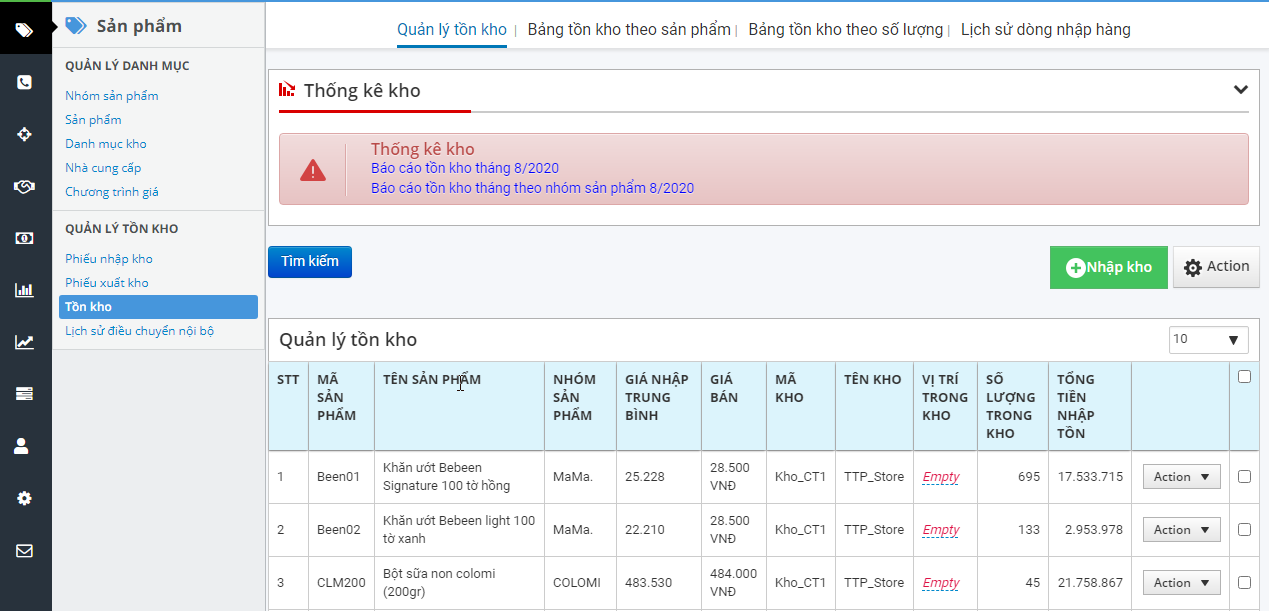
Task: Open Phiếu xuất kho menu item
Action: point(107,283)
